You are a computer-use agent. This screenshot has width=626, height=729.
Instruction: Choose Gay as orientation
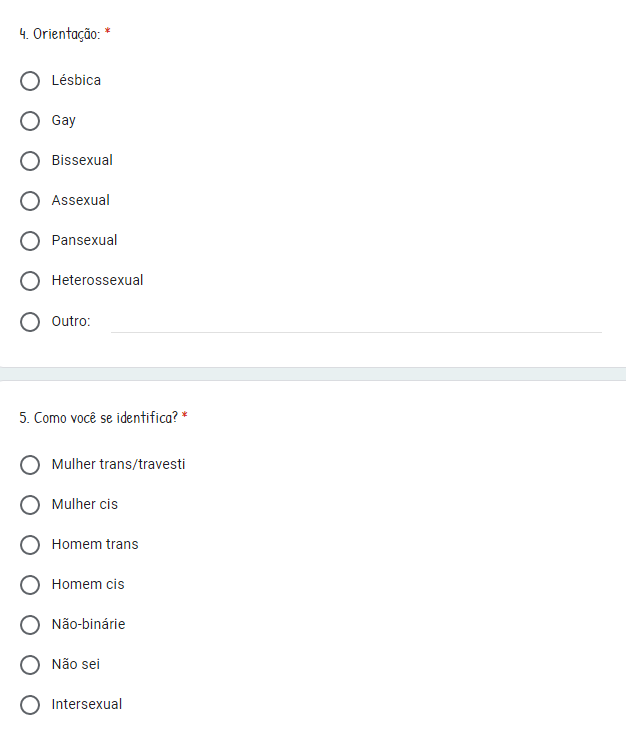30,120
